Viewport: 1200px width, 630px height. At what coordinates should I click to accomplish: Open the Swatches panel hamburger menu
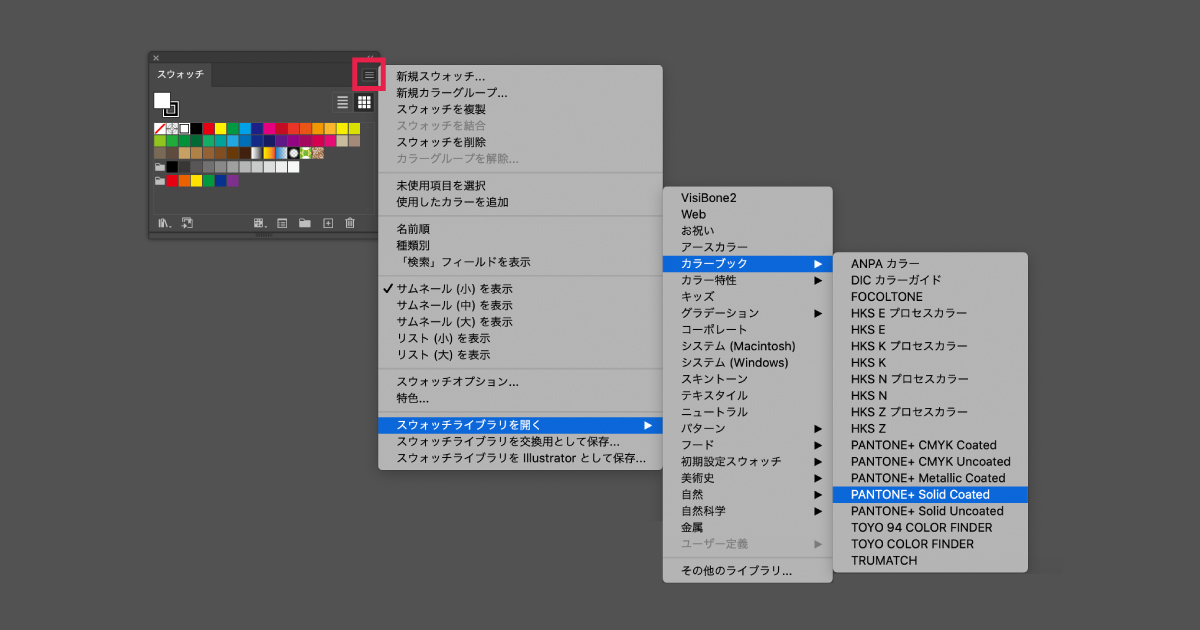[369, 75]
